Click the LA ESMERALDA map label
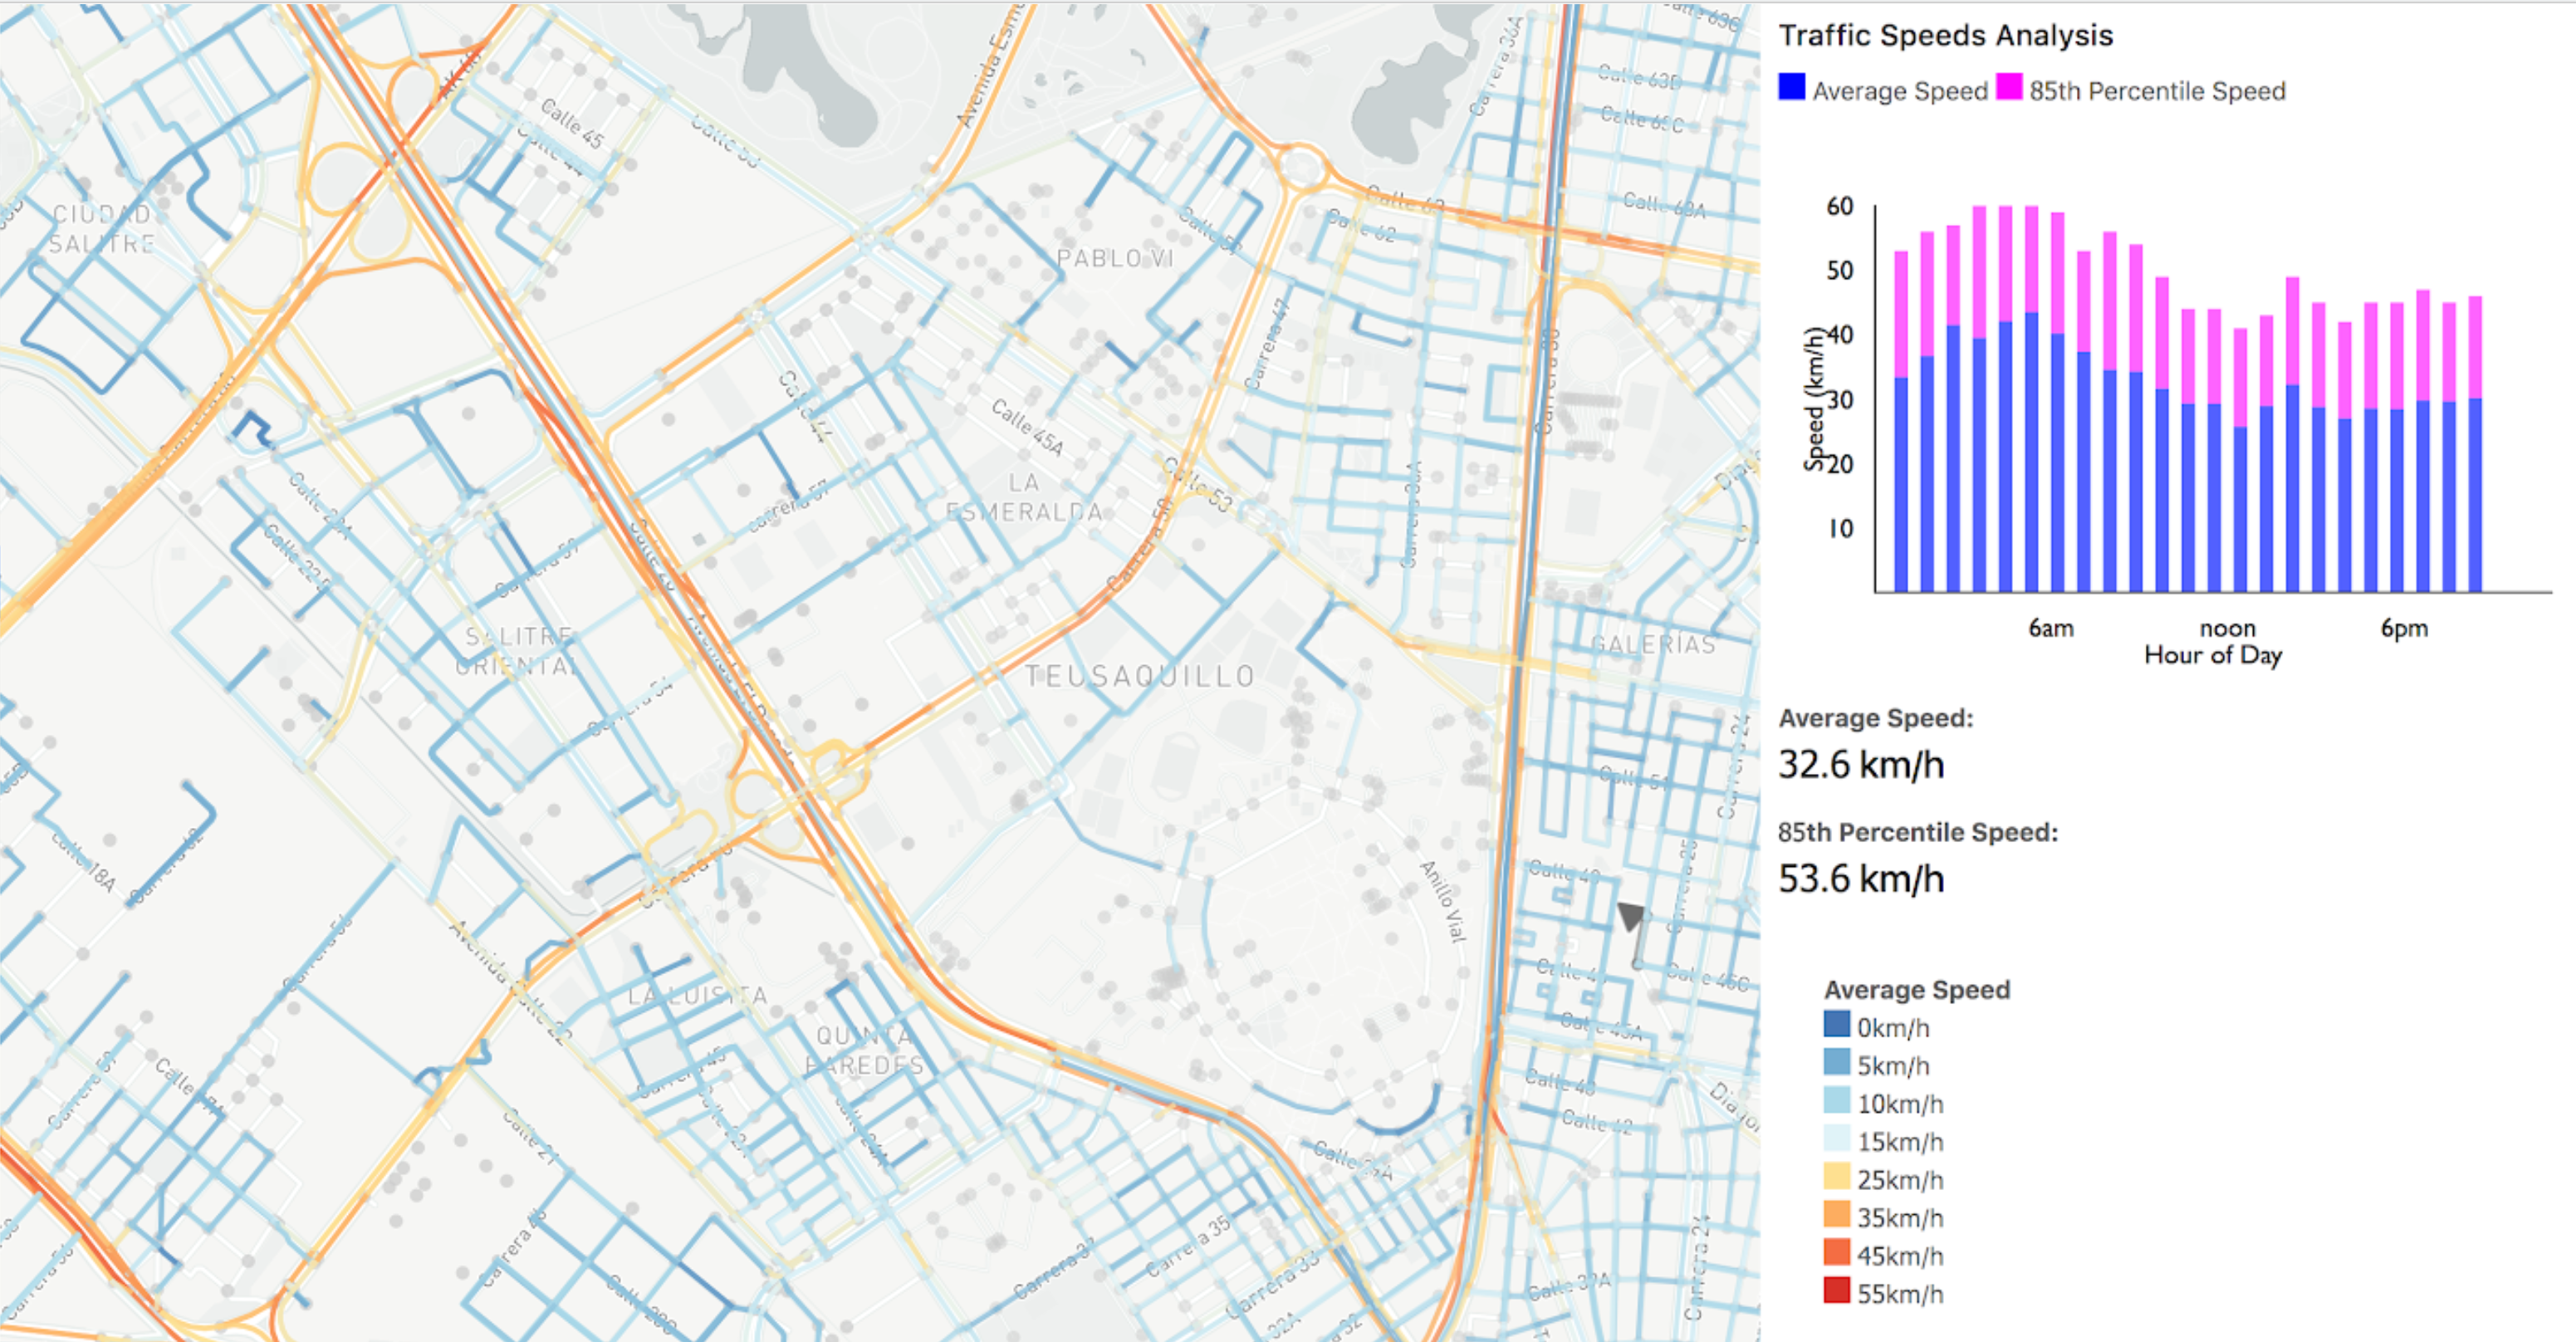The width and height of the screenshot is (2576, 1342). point(1025,497)
